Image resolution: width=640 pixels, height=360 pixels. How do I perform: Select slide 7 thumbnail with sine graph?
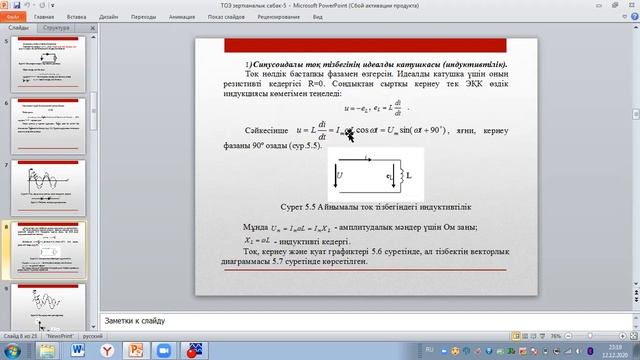pyautogui.click(x=48, y=188)
